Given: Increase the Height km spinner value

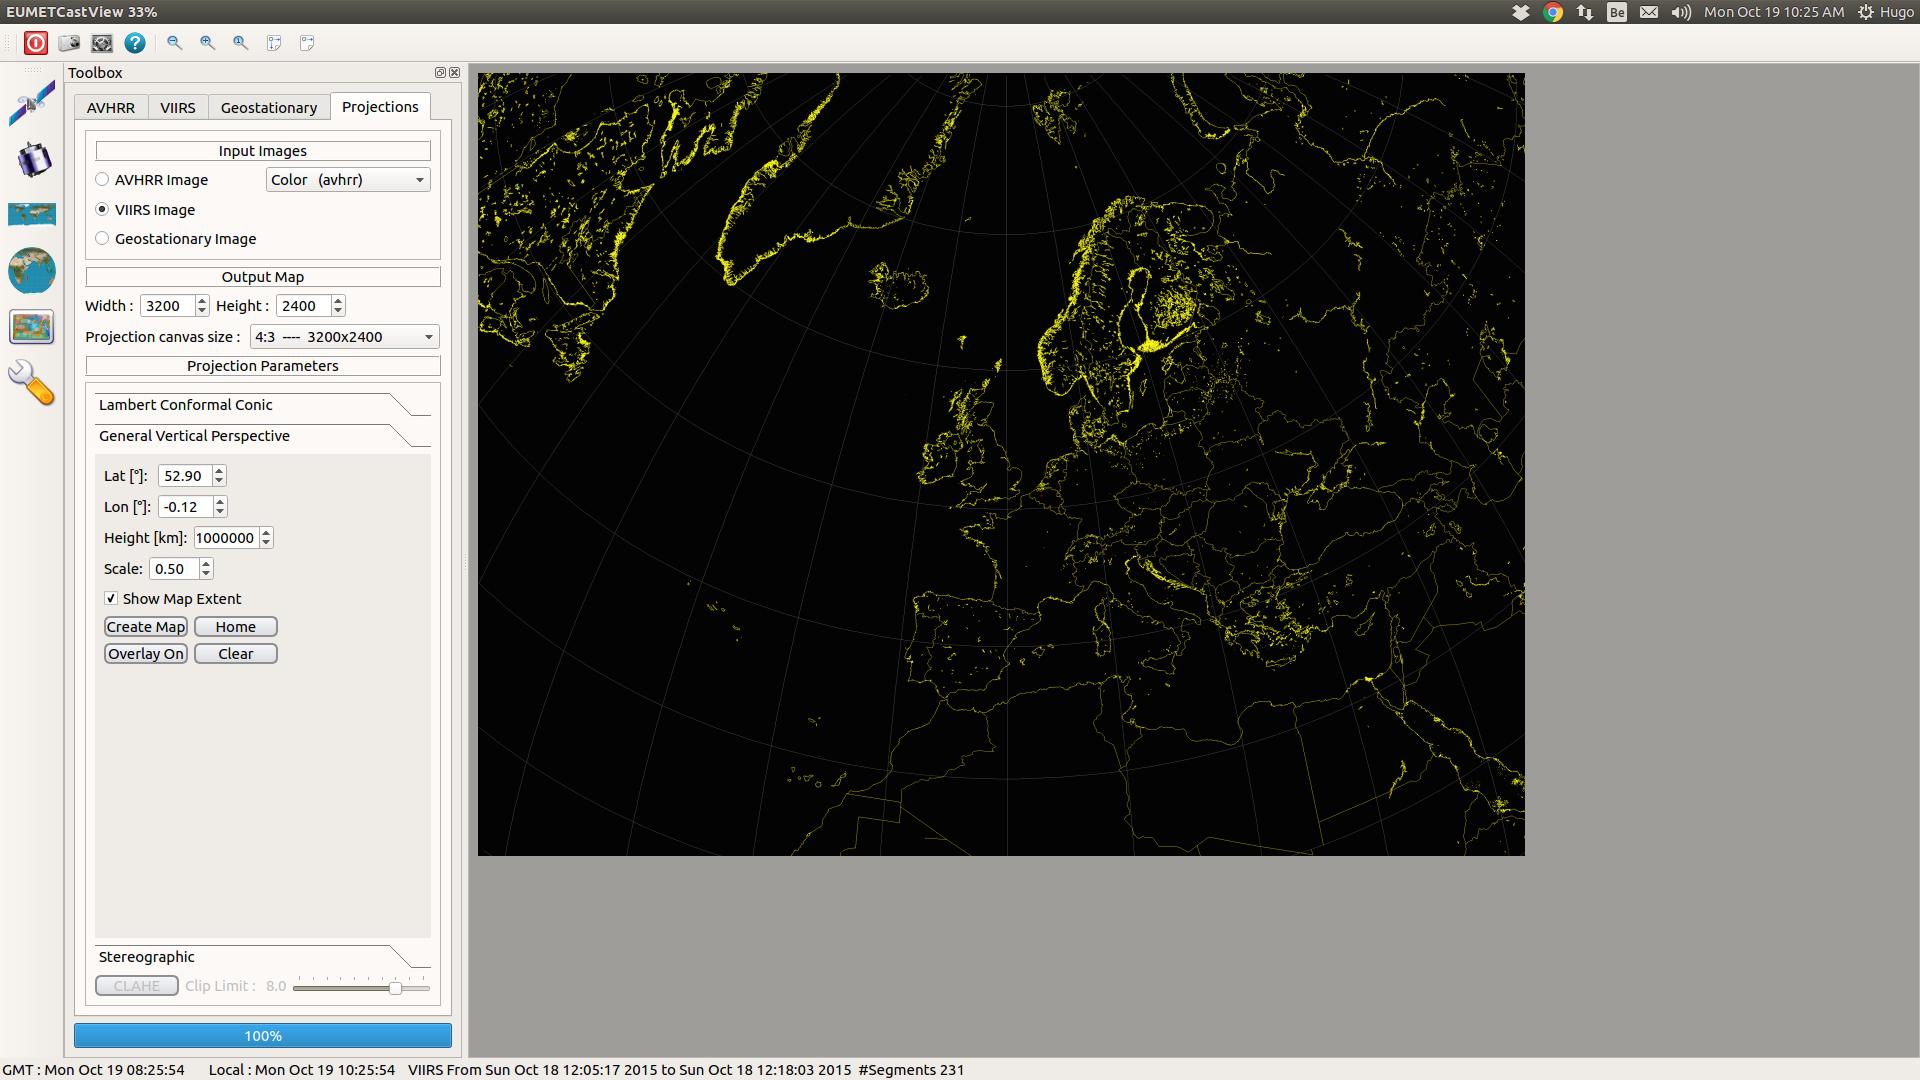Looking at the screenshot, I should click(x=266, y=533).
